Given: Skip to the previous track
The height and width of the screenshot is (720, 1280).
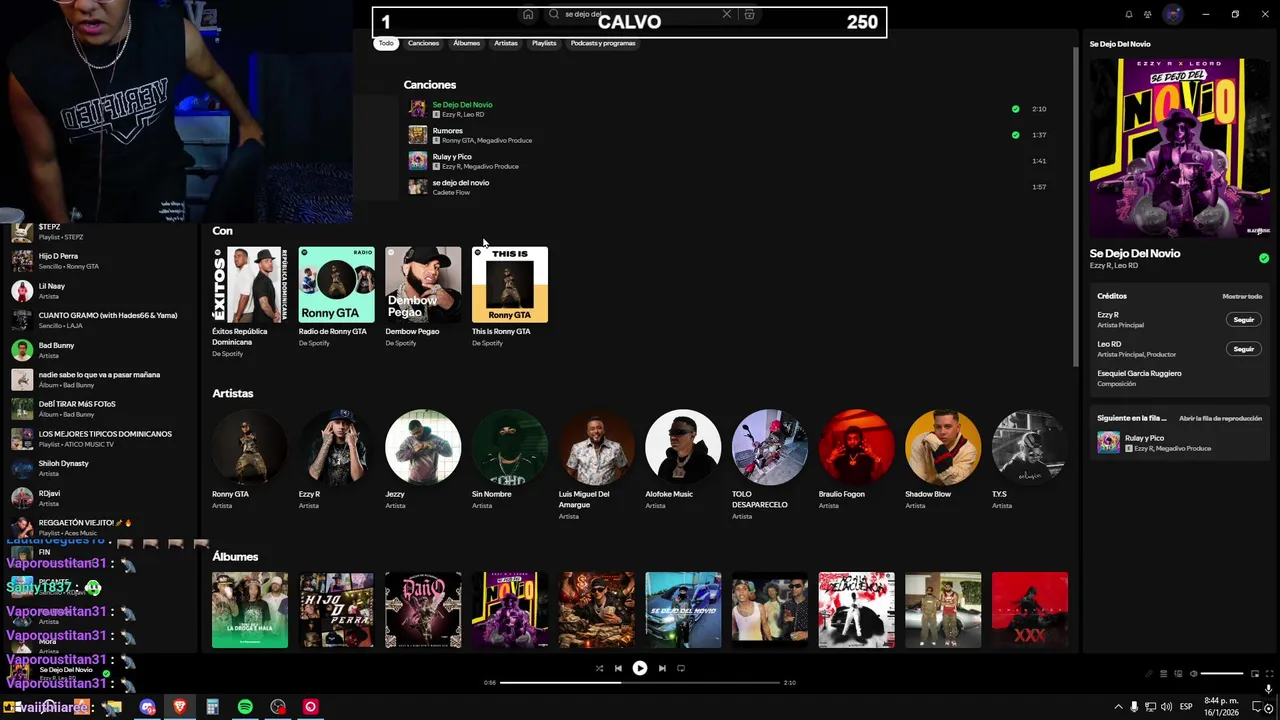Looking at the screenshot, I should [618, 668].
